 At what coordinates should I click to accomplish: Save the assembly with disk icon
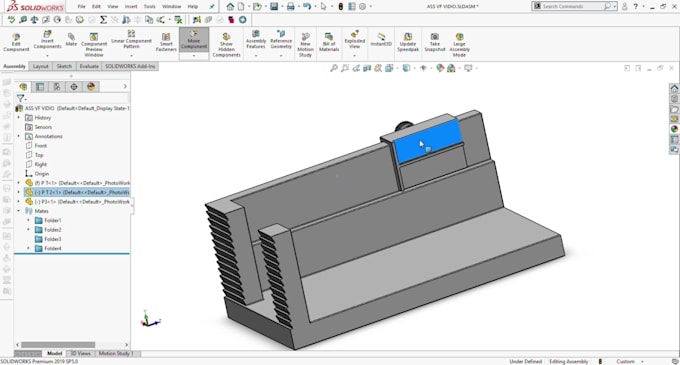click(274, 7)
